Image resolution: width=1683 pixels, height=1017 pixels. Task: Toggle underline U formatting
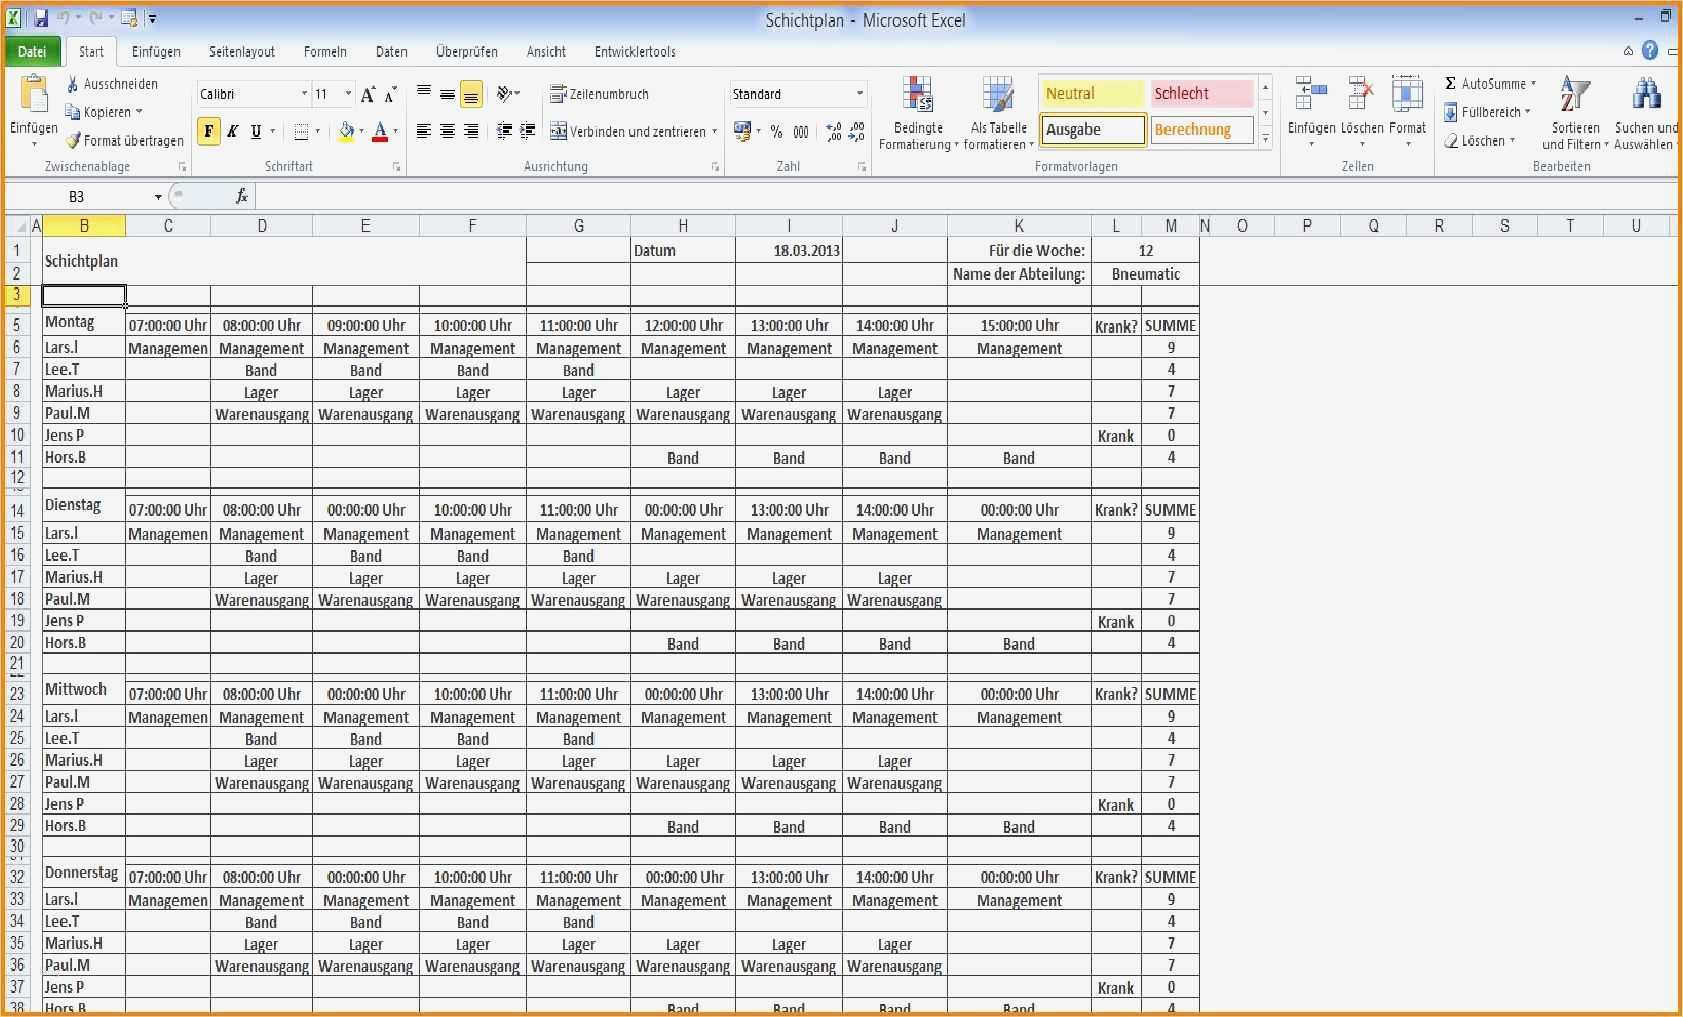coord(256,131)
